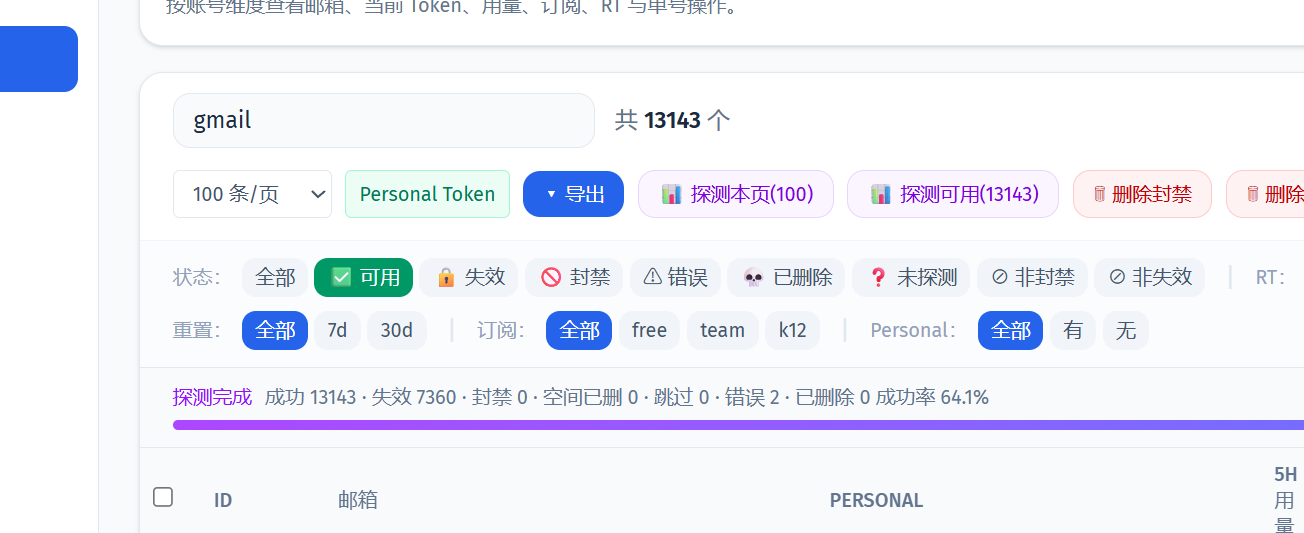
Task: Click 探测可用(13143) probe available button
Action: pyautogui.click(x=953, y=194)
